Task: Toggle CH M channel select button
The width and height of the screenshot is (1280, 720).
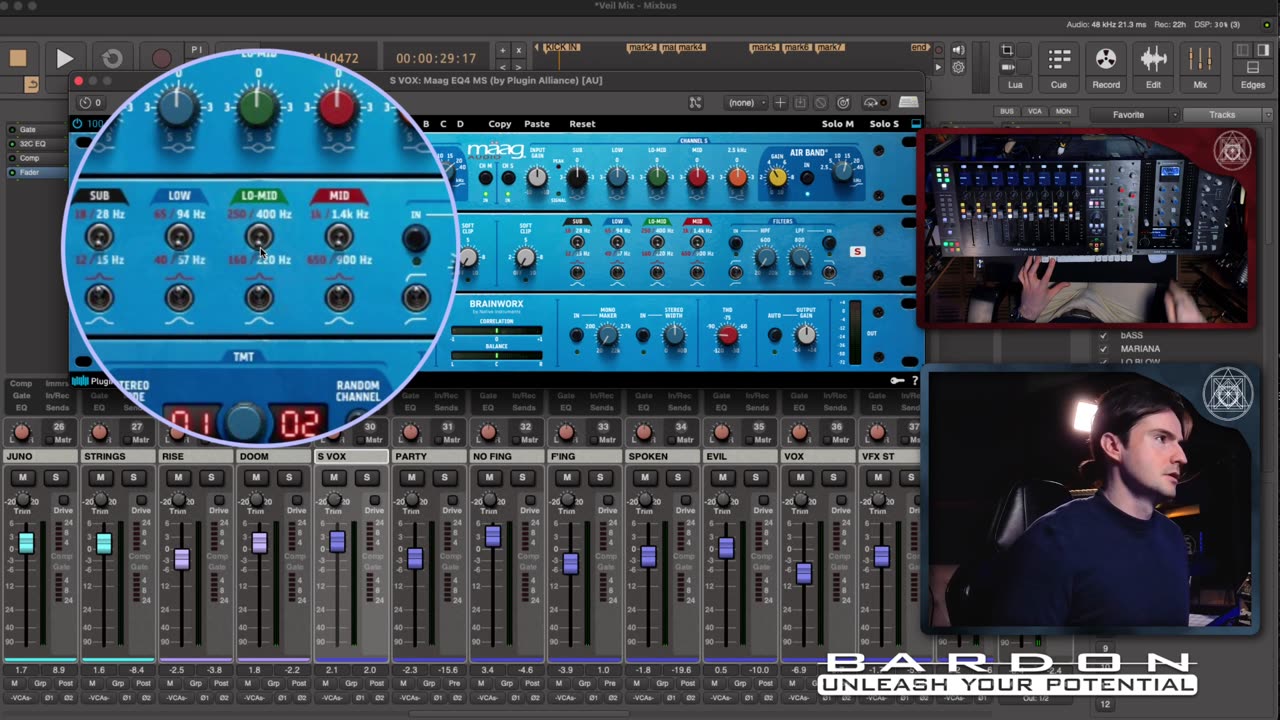Action: [485, 178]
